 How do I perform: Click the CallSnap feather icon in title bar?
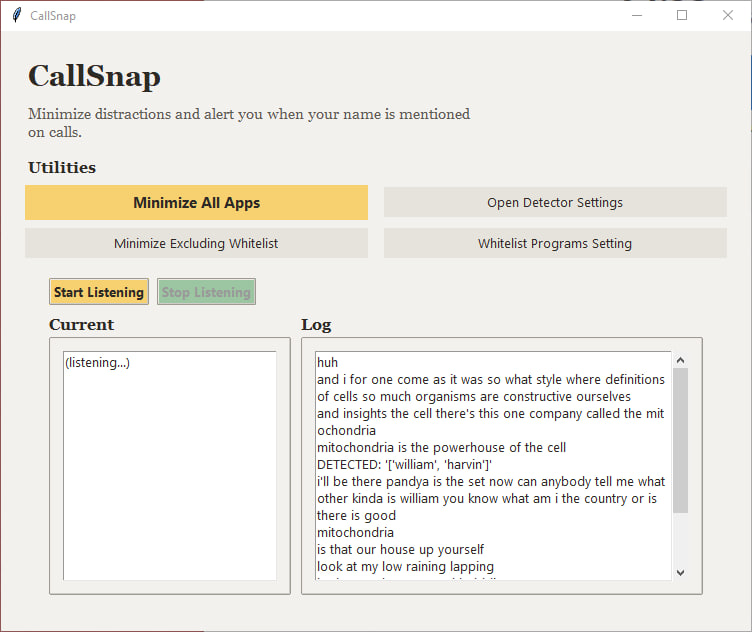coord(17,15)
